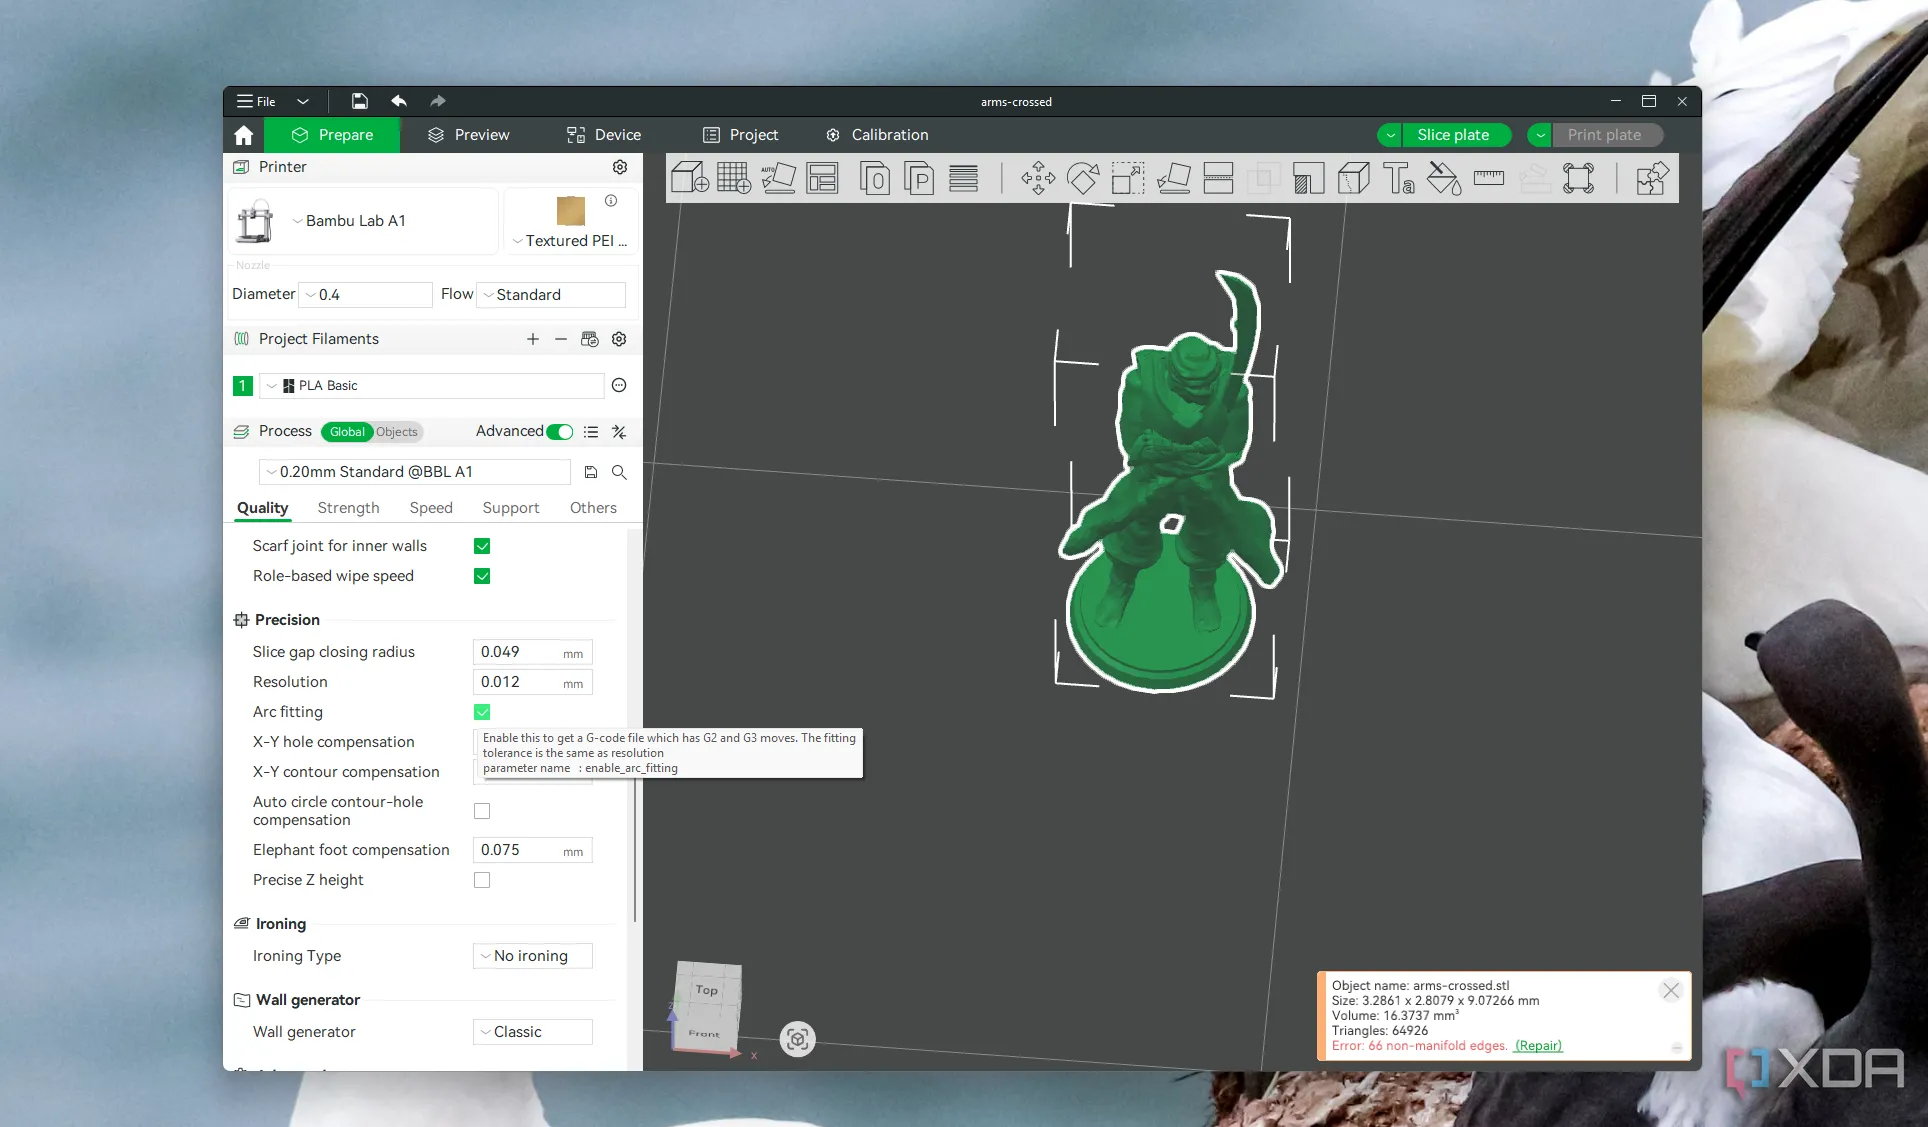This screenshot has width=1928, height=1127.
Task: Switch to the Strength tab
Action: (348, 508)
